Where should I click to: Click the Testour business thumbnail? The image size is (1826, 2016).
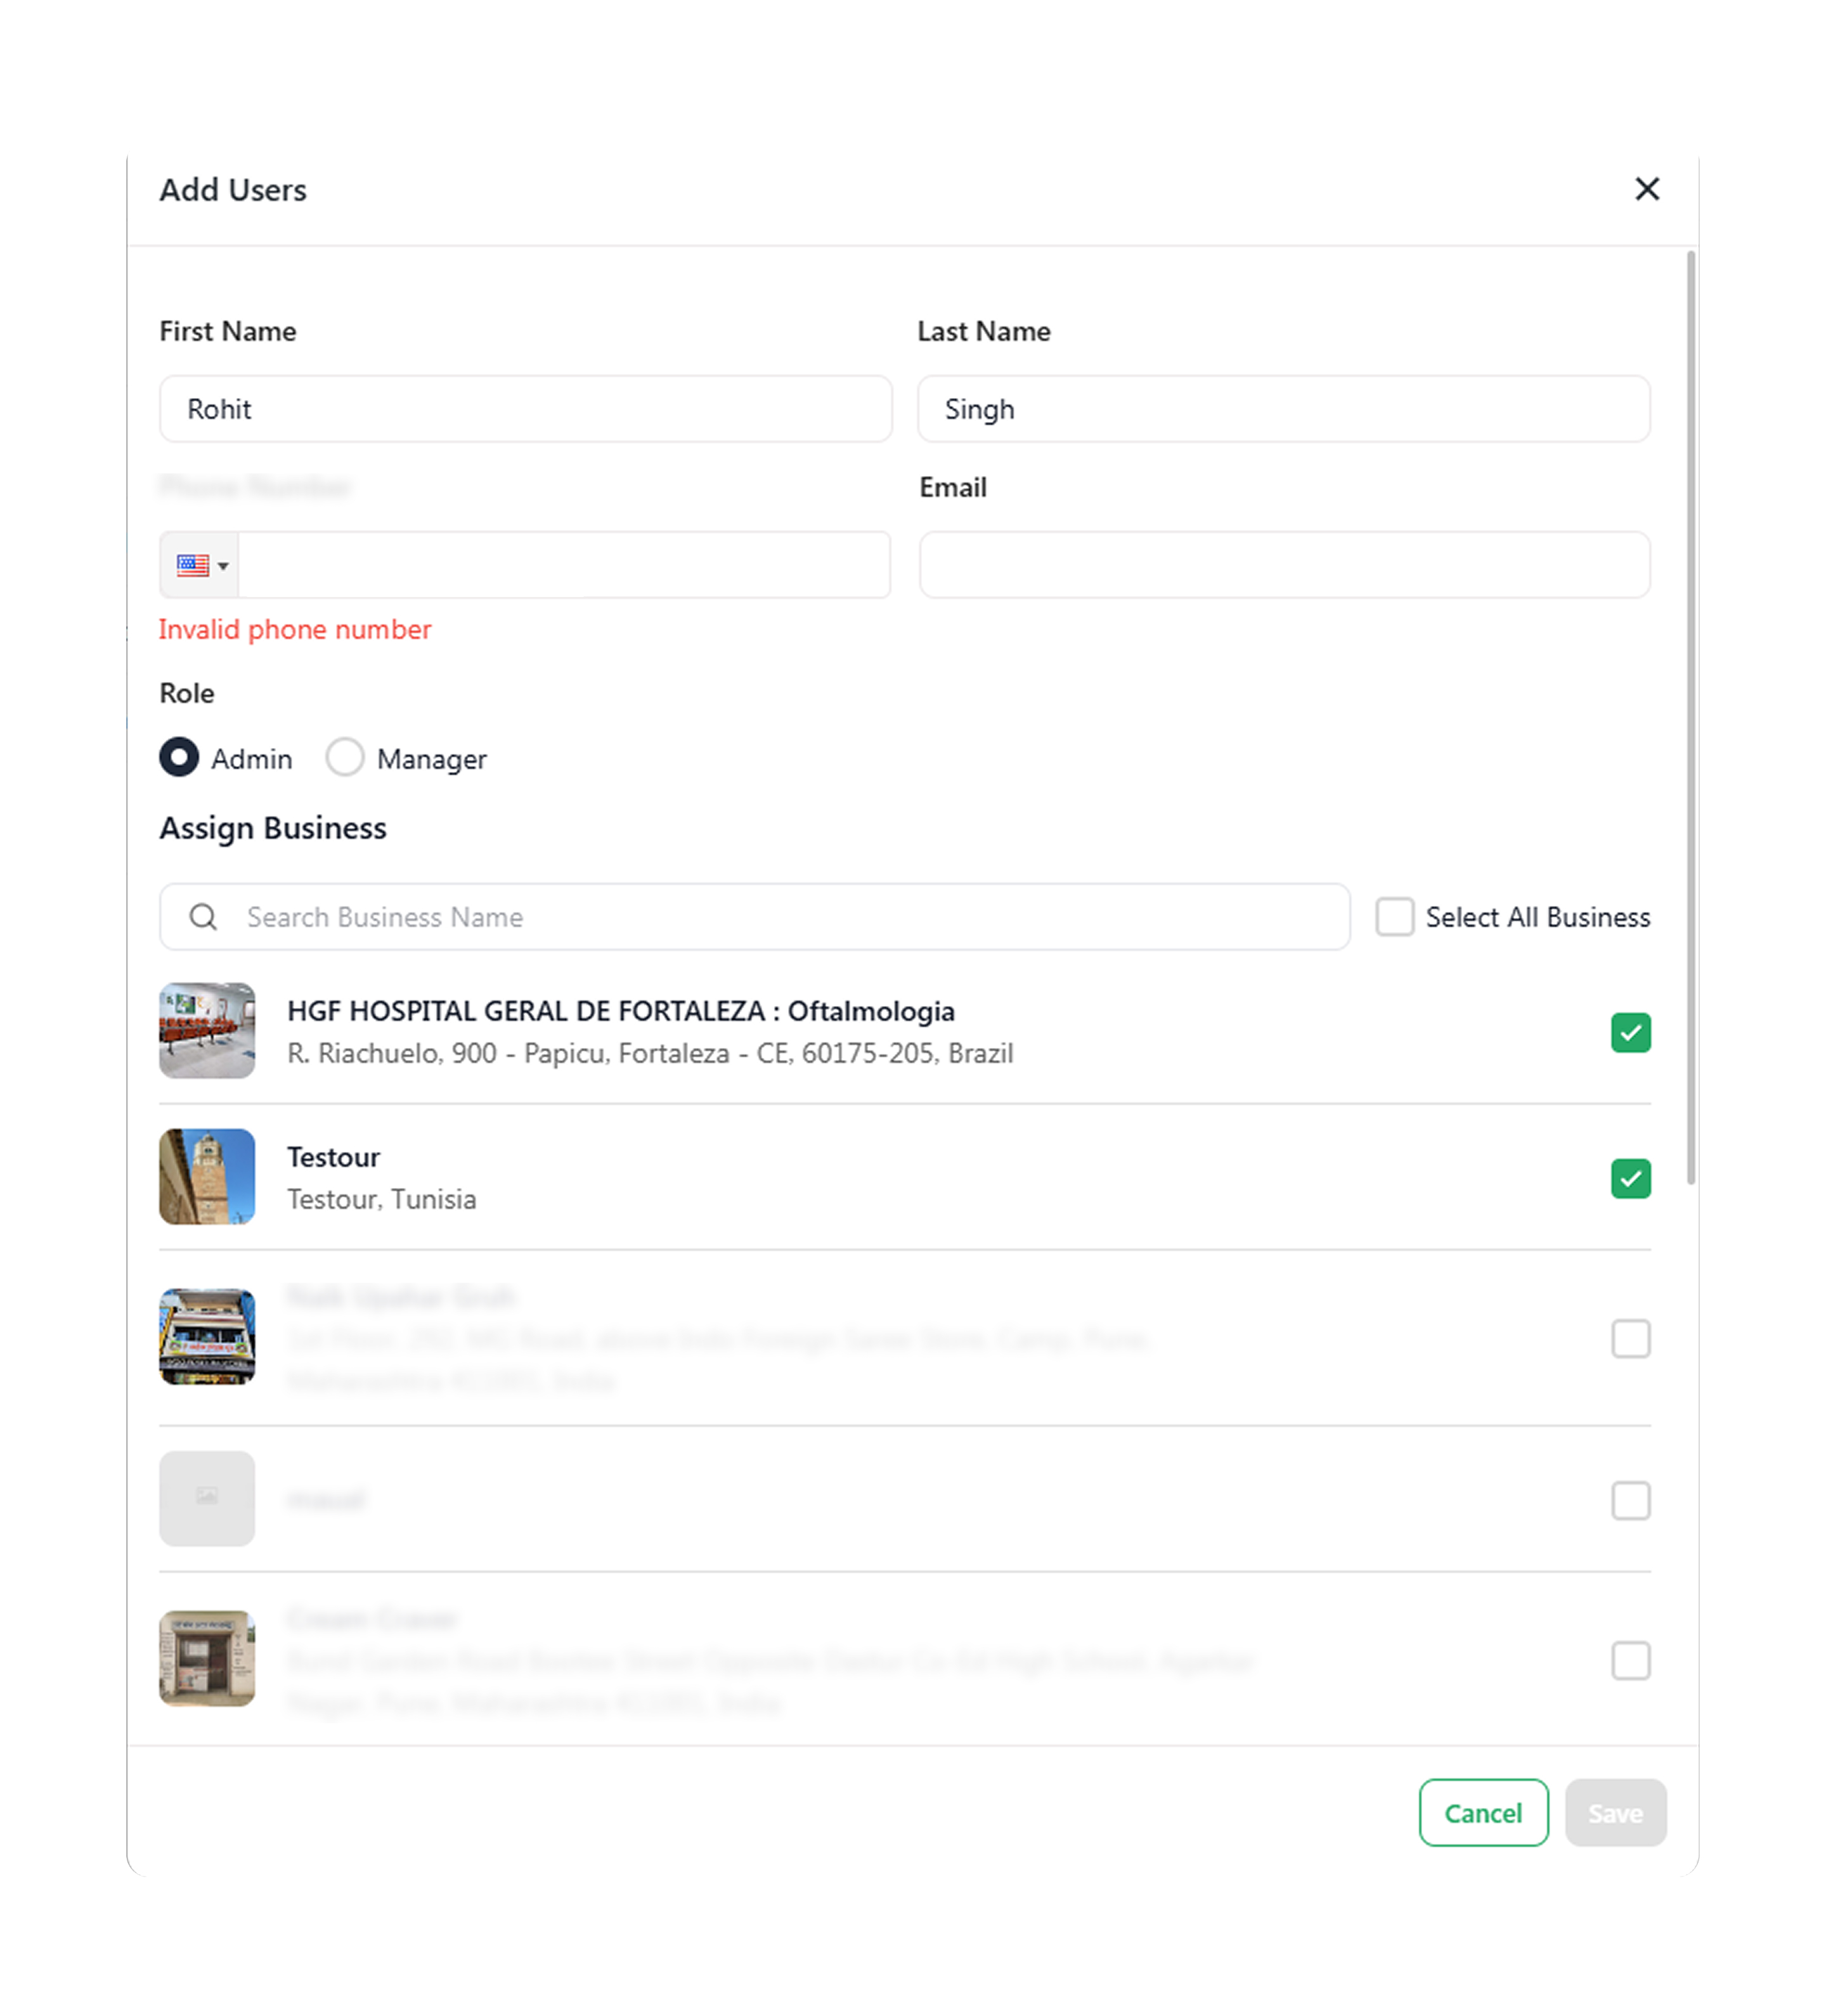[x=207, y=1176]
